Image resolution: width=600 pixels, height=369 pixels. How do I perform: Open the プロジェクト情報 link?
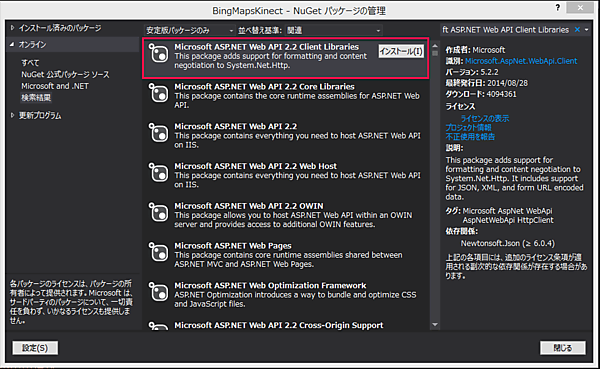tap(468, 127)
